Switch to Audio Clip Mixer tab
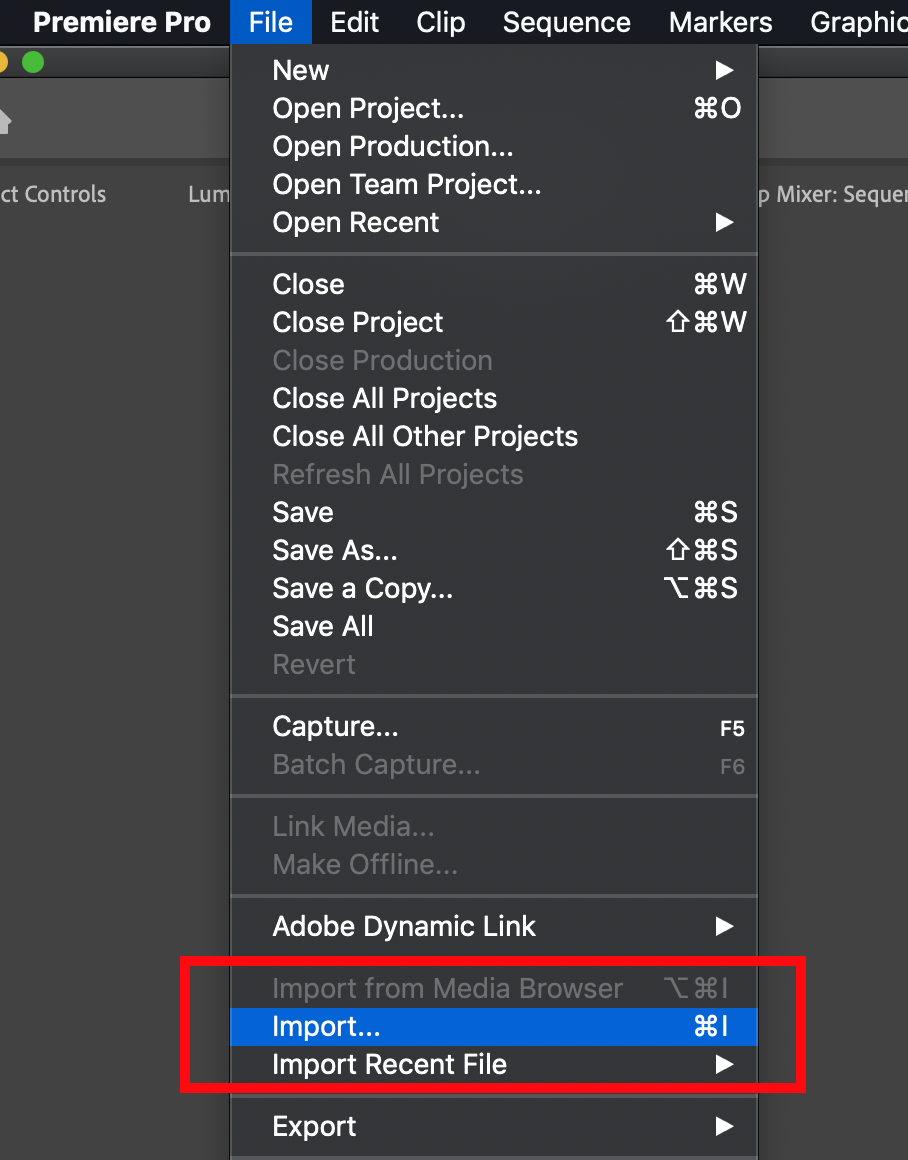 (x=833, y=195)
